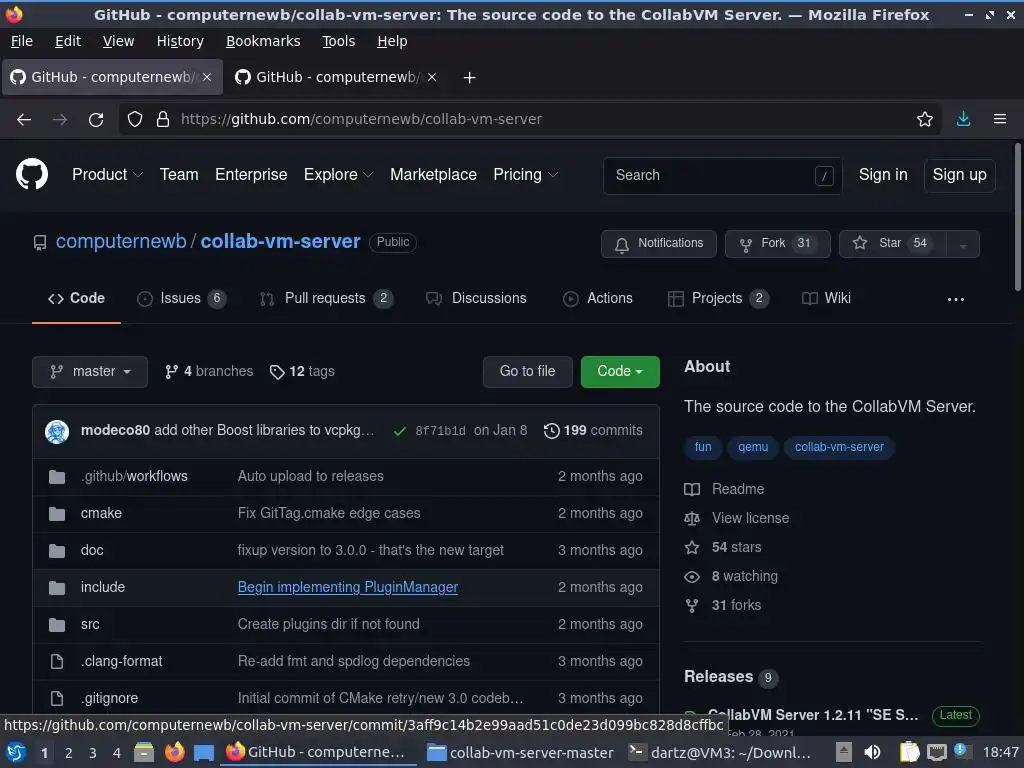Open the master branch selector
1024x768 pixels.
[x=90, y=372]
